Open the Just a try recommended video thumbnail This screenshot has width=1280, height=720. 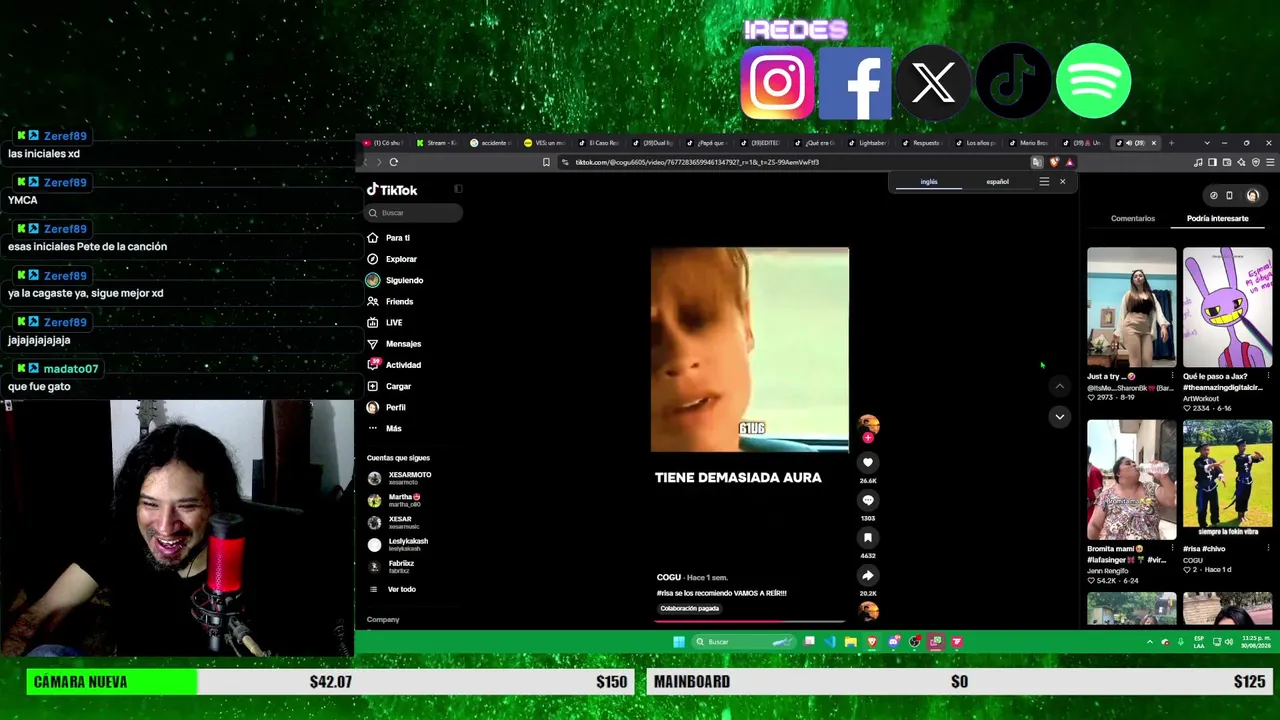(1132, 308)
